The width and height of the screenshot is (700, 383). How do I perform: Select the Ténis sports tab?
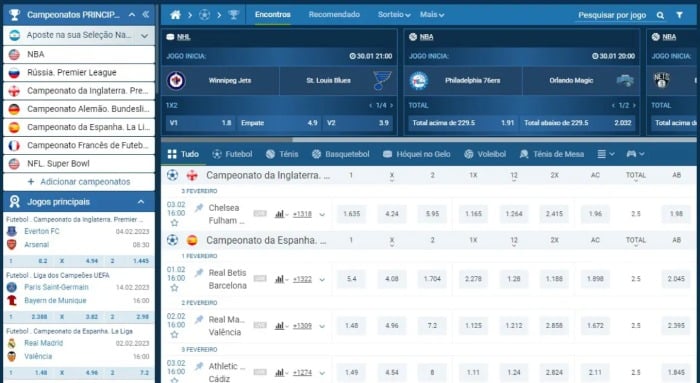click(282, 154)
